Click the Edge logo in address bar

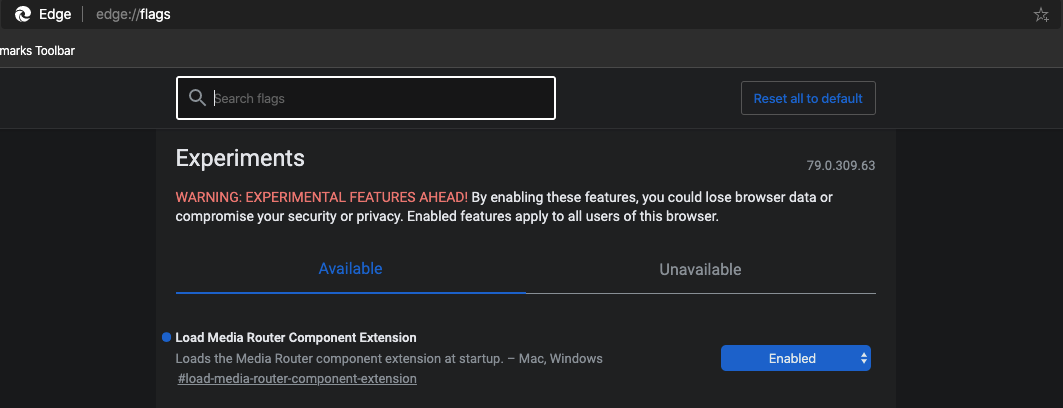pos(23,14)
